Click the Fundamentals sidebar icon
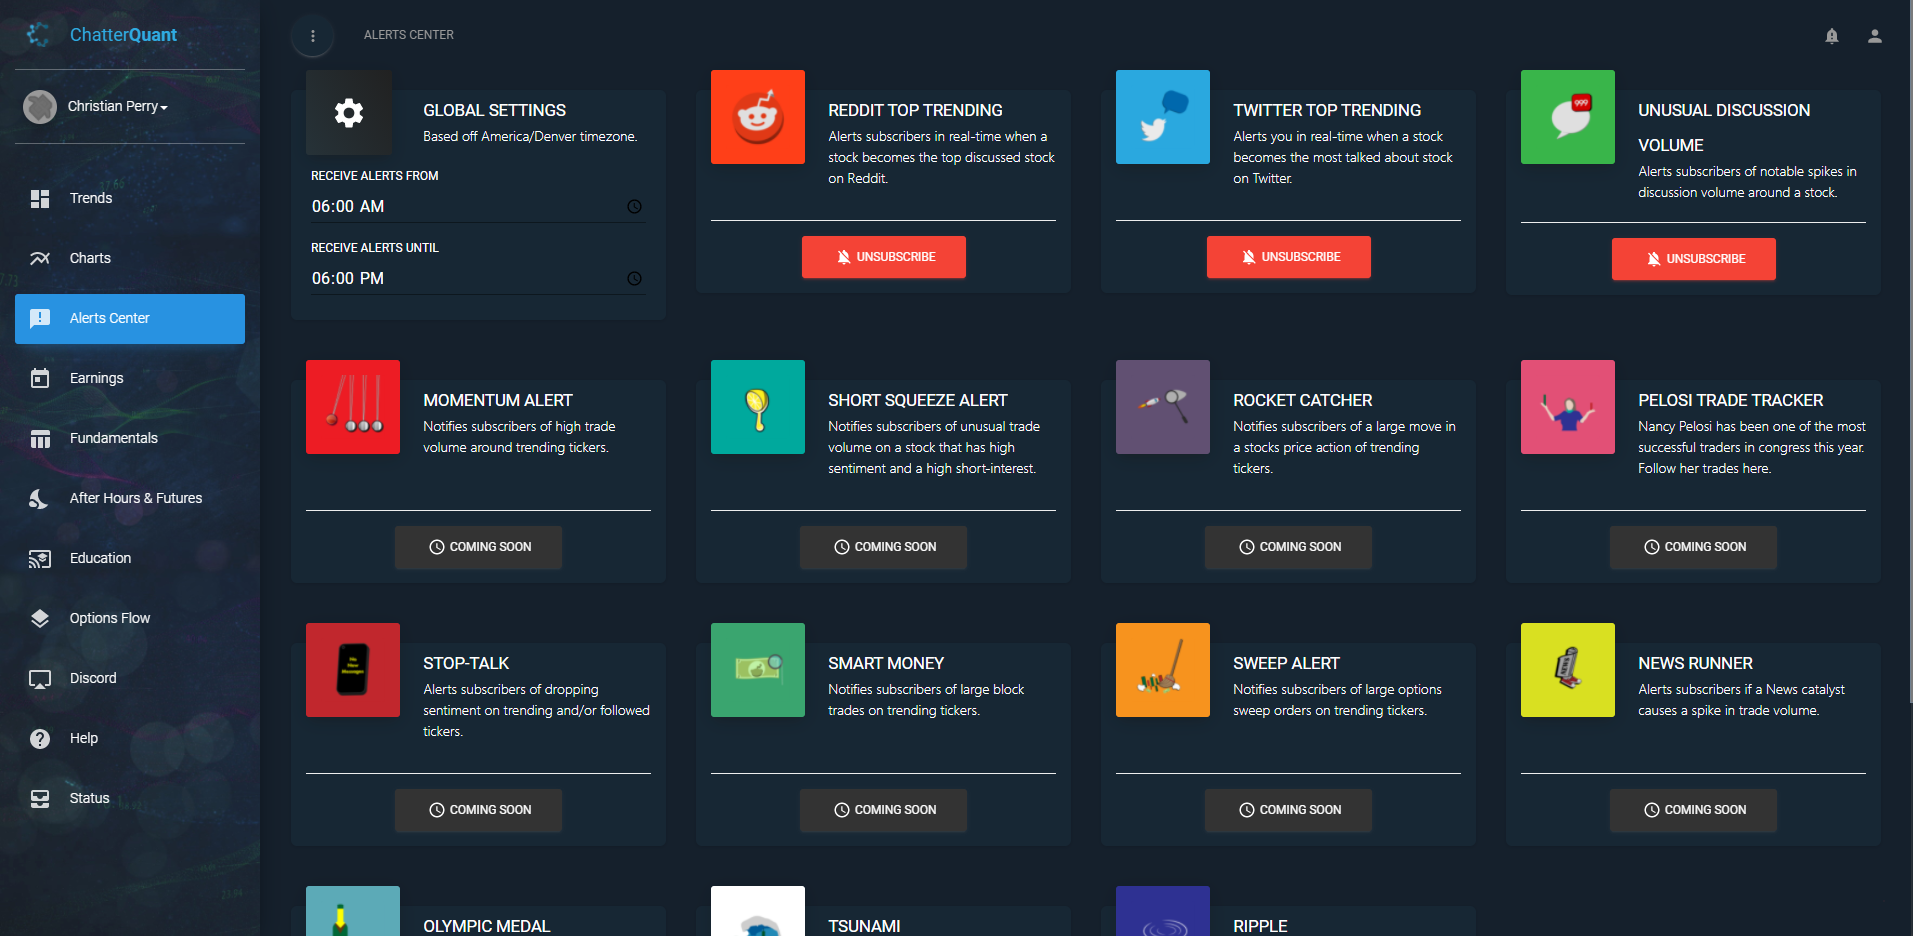The image size is (1913, 936). [40, 438]
